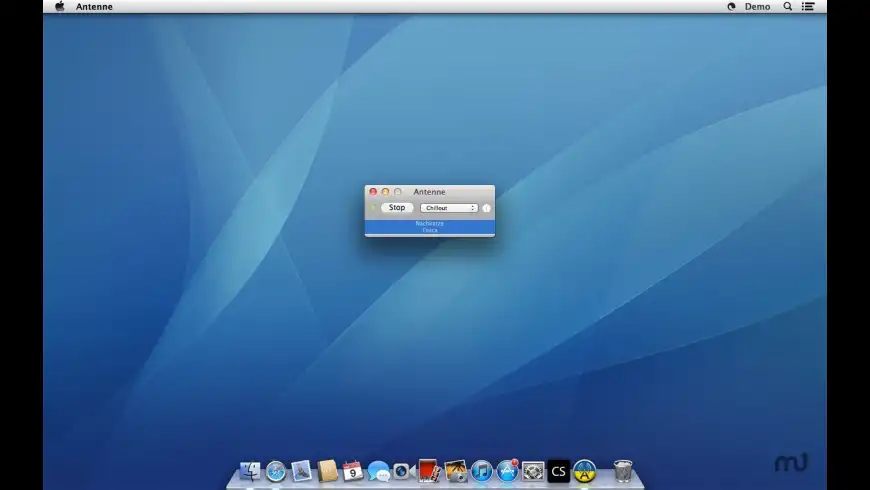Open the App Store in Dock
Screen dimensions: 870x490
[x=508, y=471]
